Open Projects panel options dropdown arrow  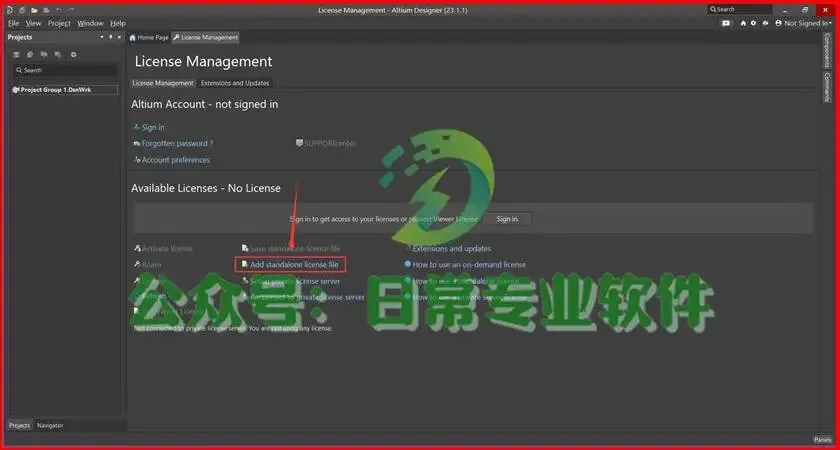pyautogui.click(x=102, y=38)
